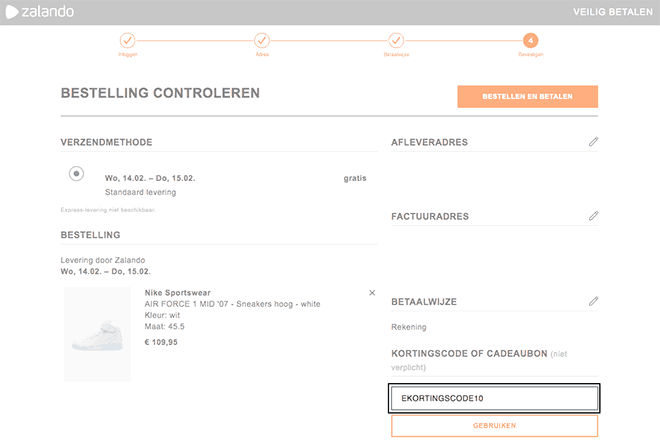660x441 pixels.
Task: Click Bestellen en betalen button
Action: [527, 96]
